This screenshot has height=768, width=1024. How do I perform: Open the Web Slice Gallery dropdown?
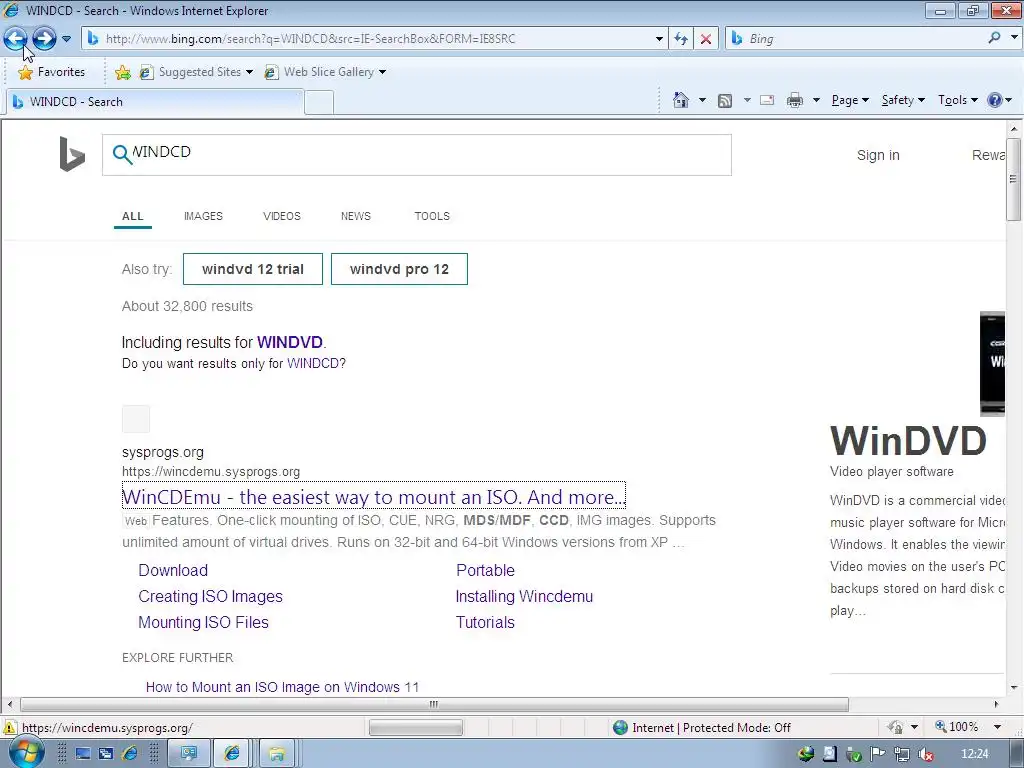325,72
